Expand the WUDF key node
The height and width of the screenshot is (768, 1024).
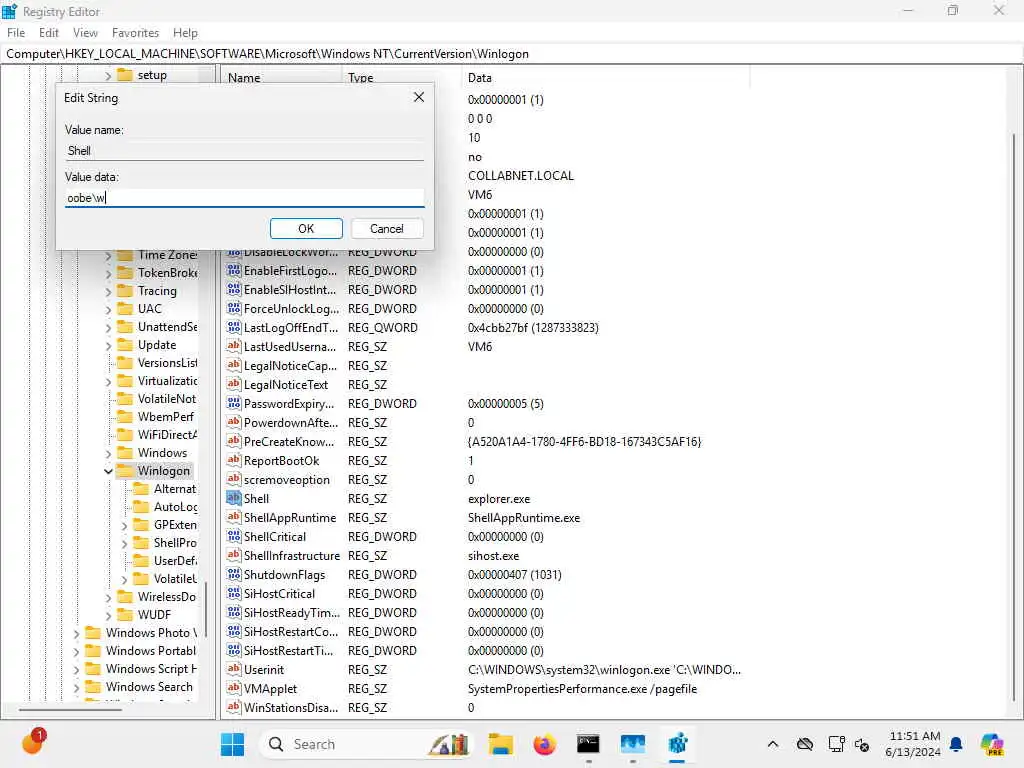tap(108, 615)
